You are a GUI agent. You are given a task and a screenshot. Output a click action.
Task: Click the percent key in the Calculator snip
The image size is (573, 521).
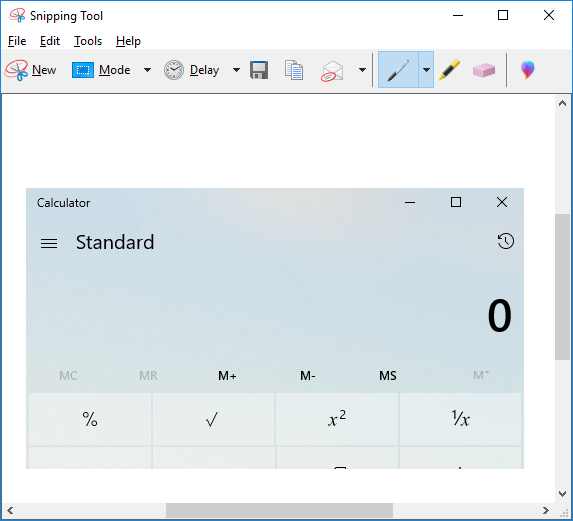pyautogui.click(x=90, y=419)
